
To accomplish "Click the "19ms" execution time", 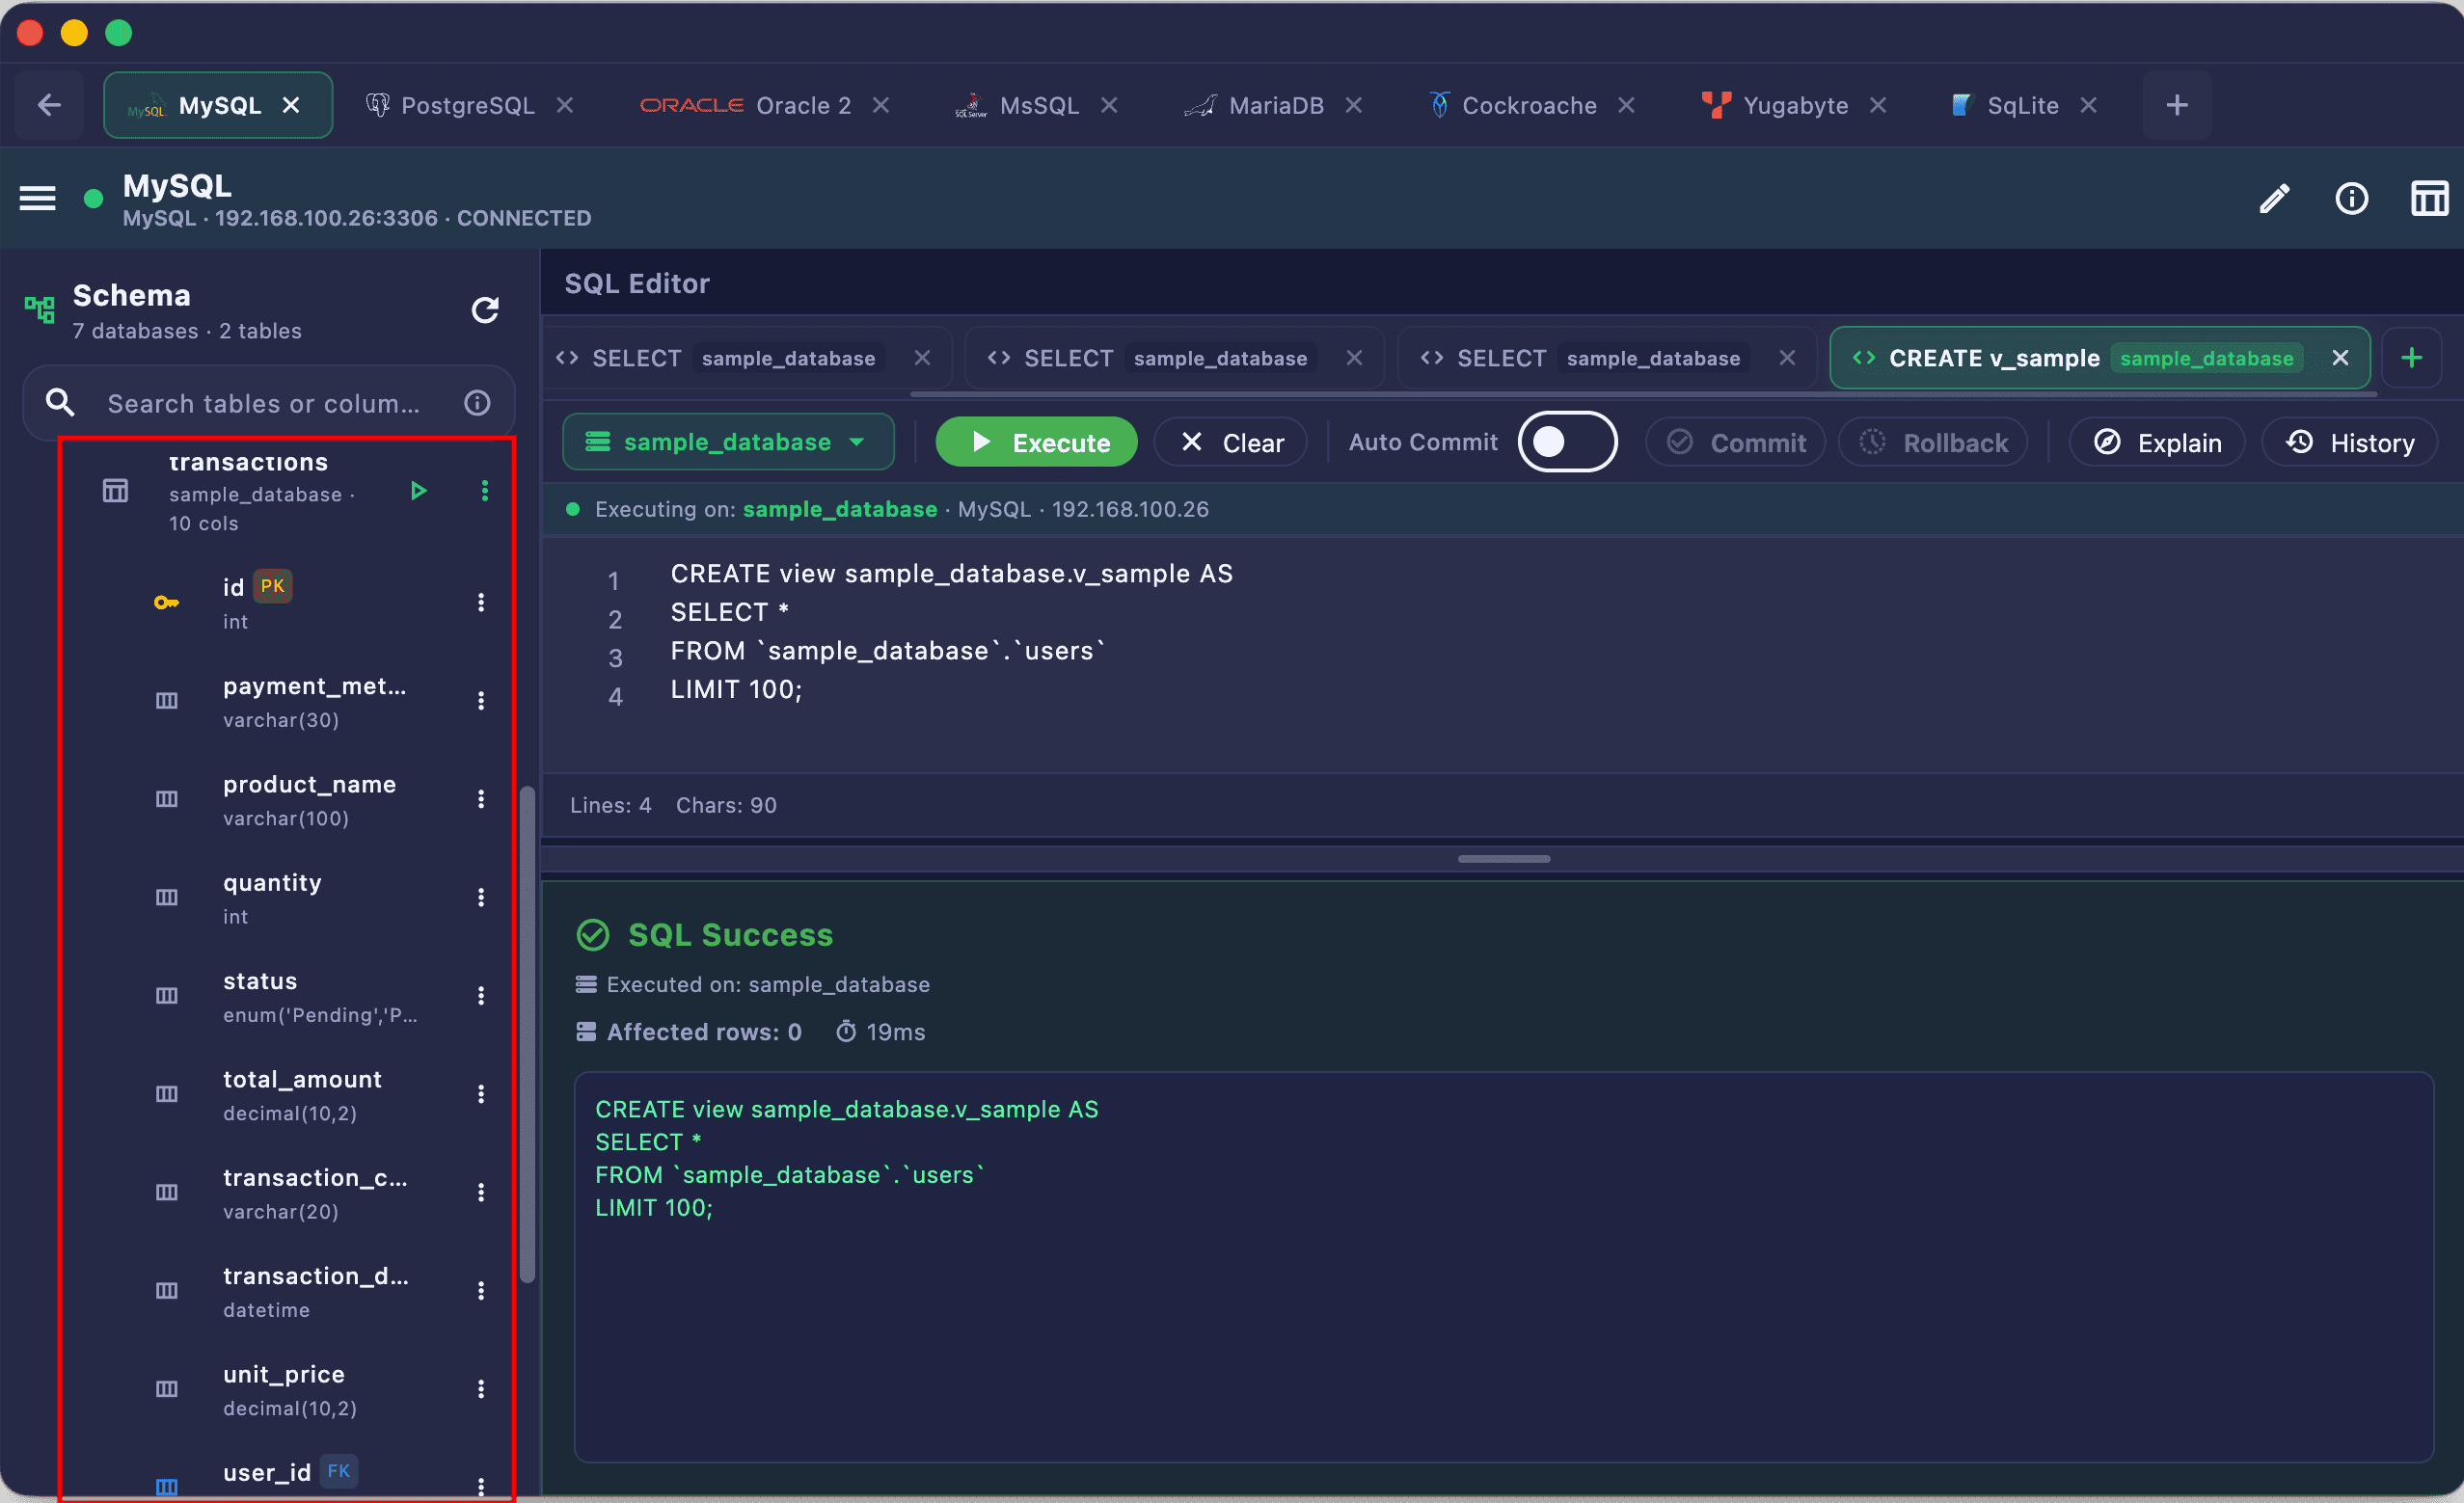I will (895, 1032).
